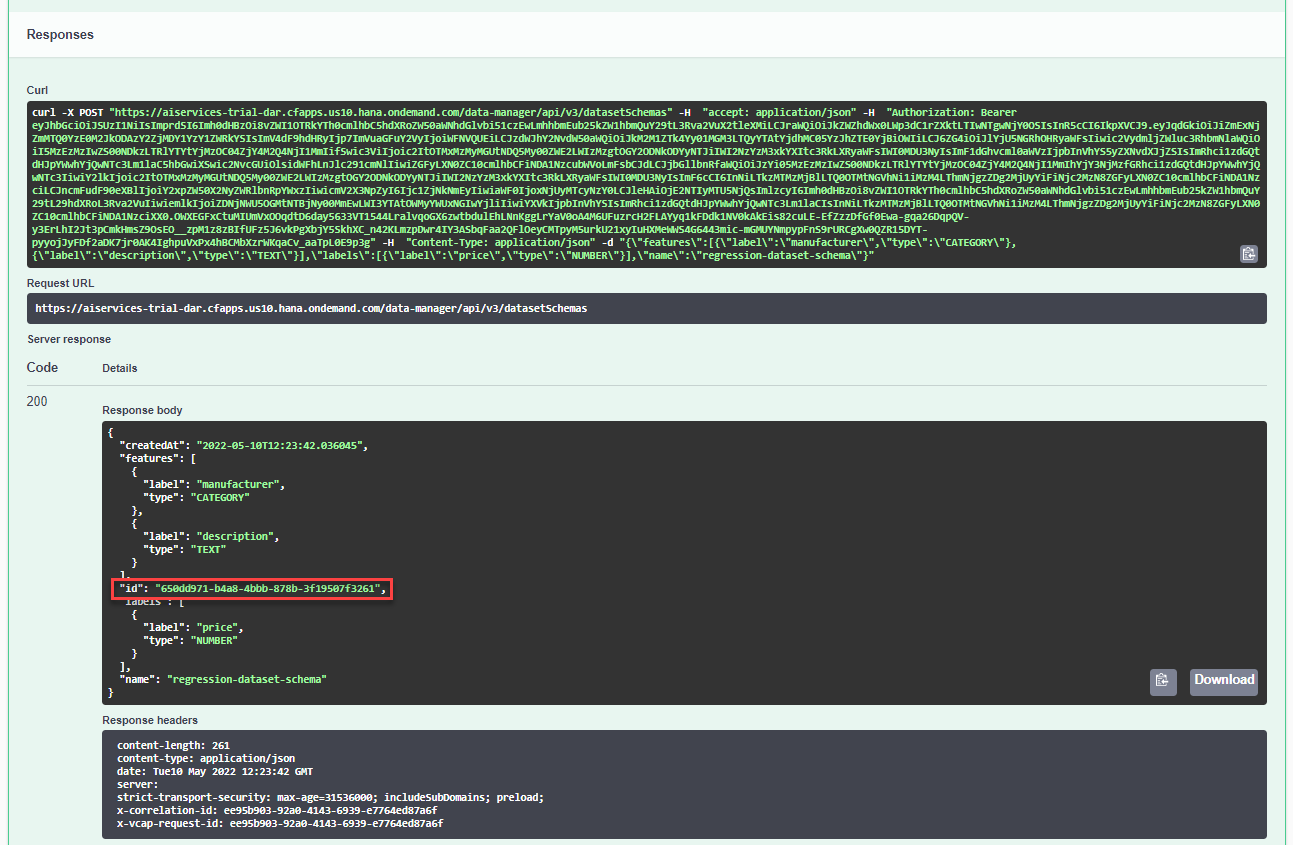Image resolution: width=1293 pixels, height=845 pixels.
Task: Click the content-length: 261 header line
Action: 173,745
